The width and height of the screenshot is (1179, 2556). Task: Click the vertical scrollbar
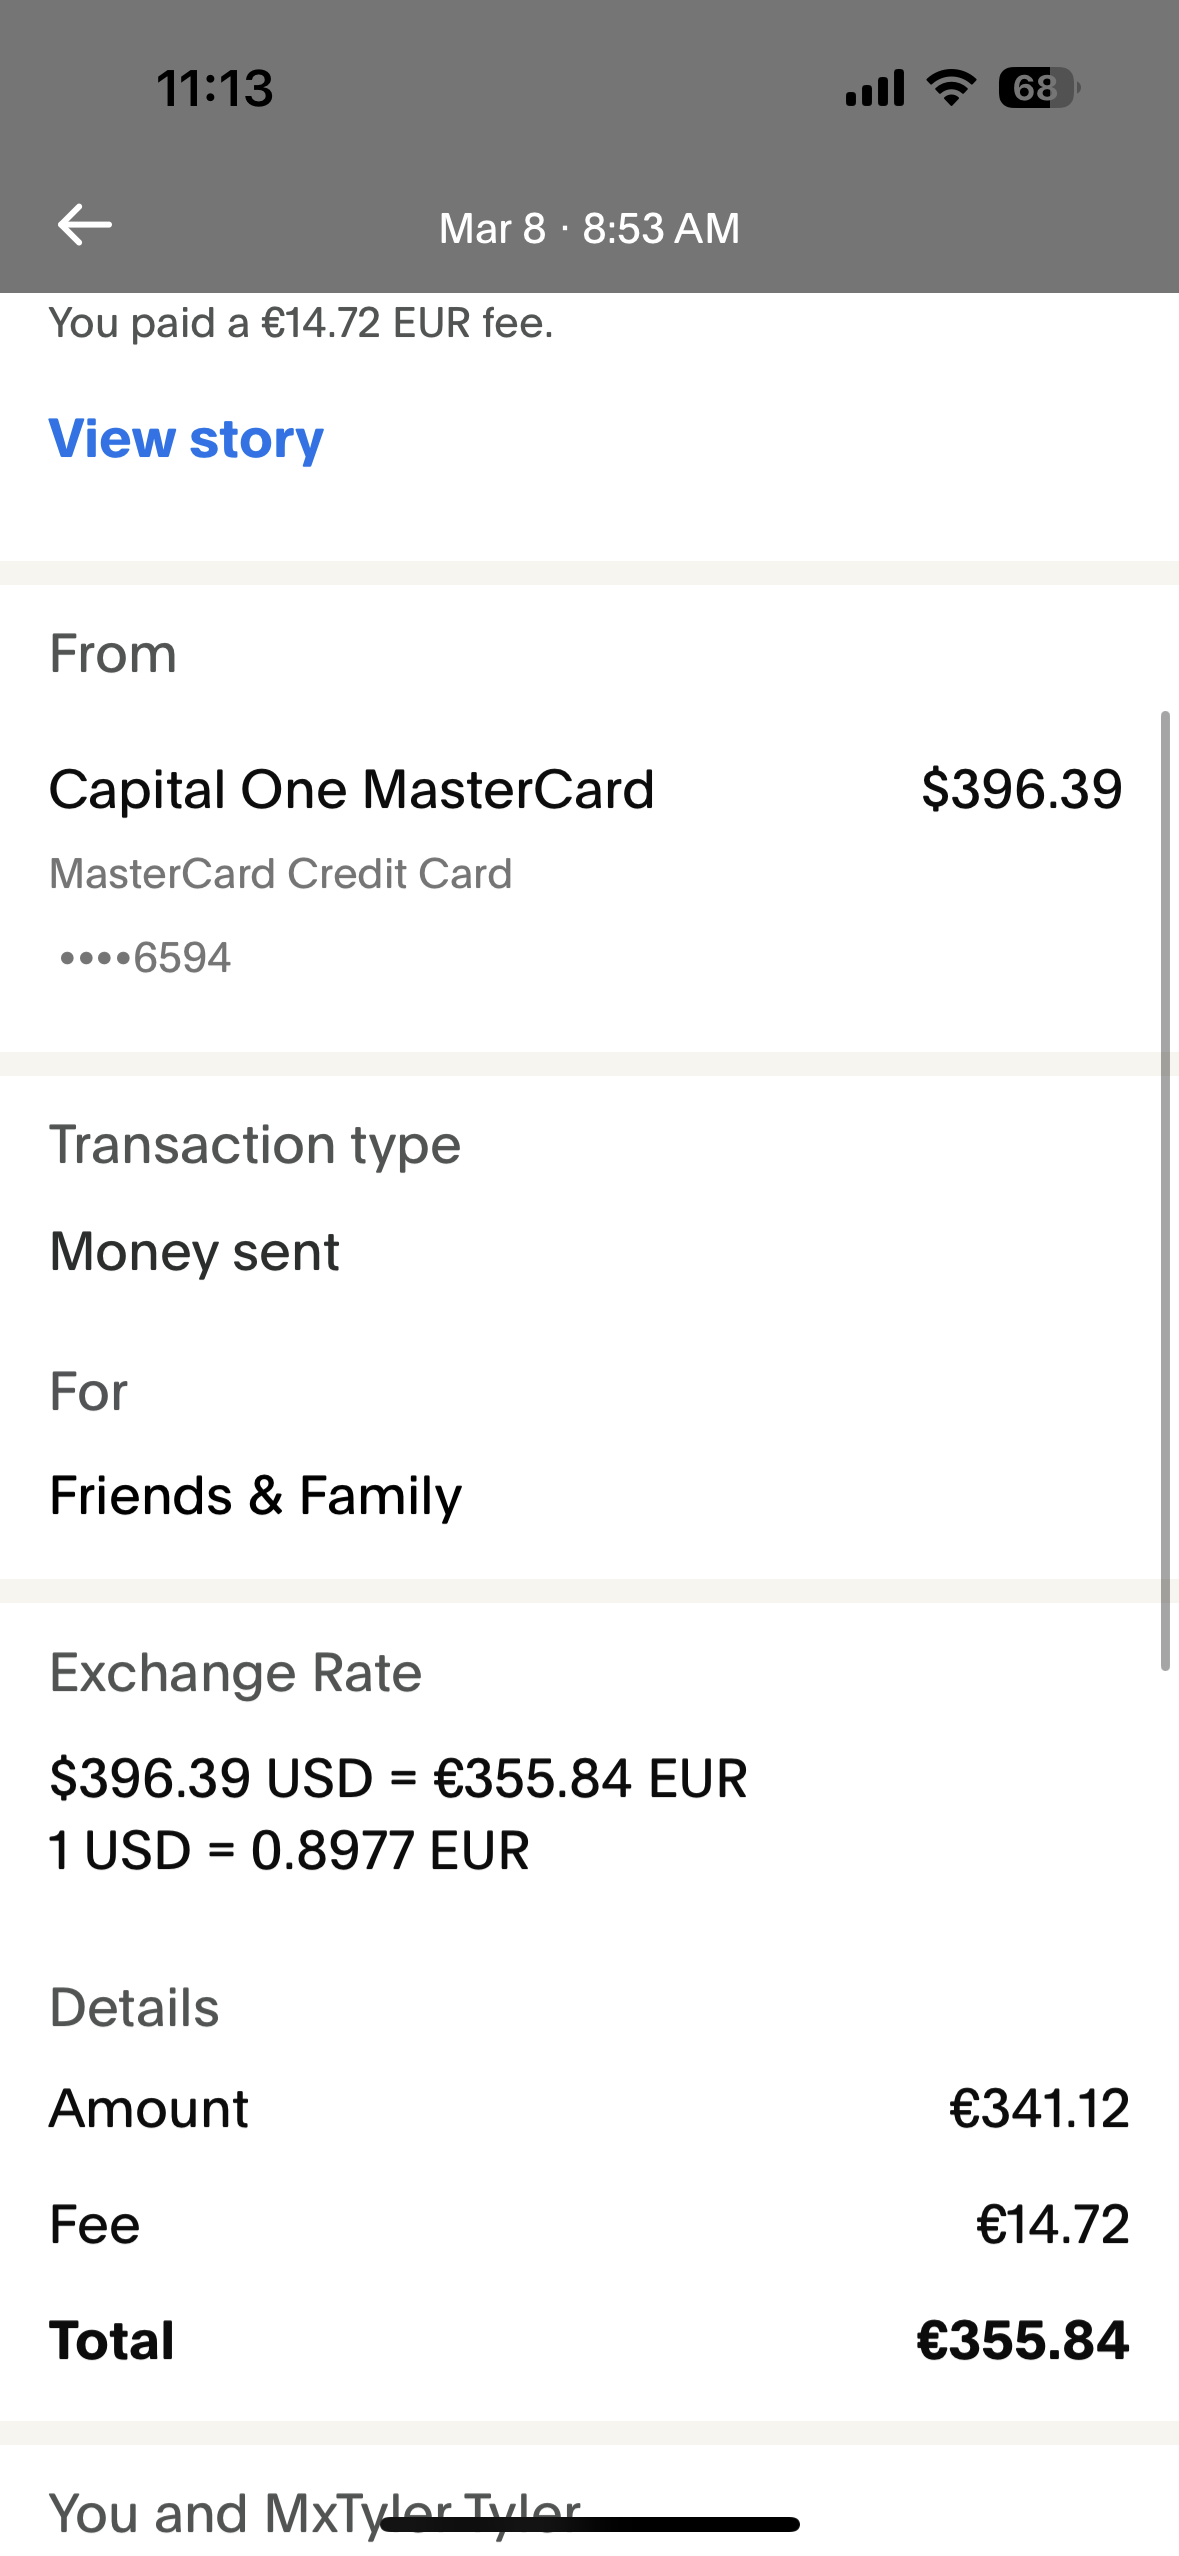[x=1165, y=1190]
